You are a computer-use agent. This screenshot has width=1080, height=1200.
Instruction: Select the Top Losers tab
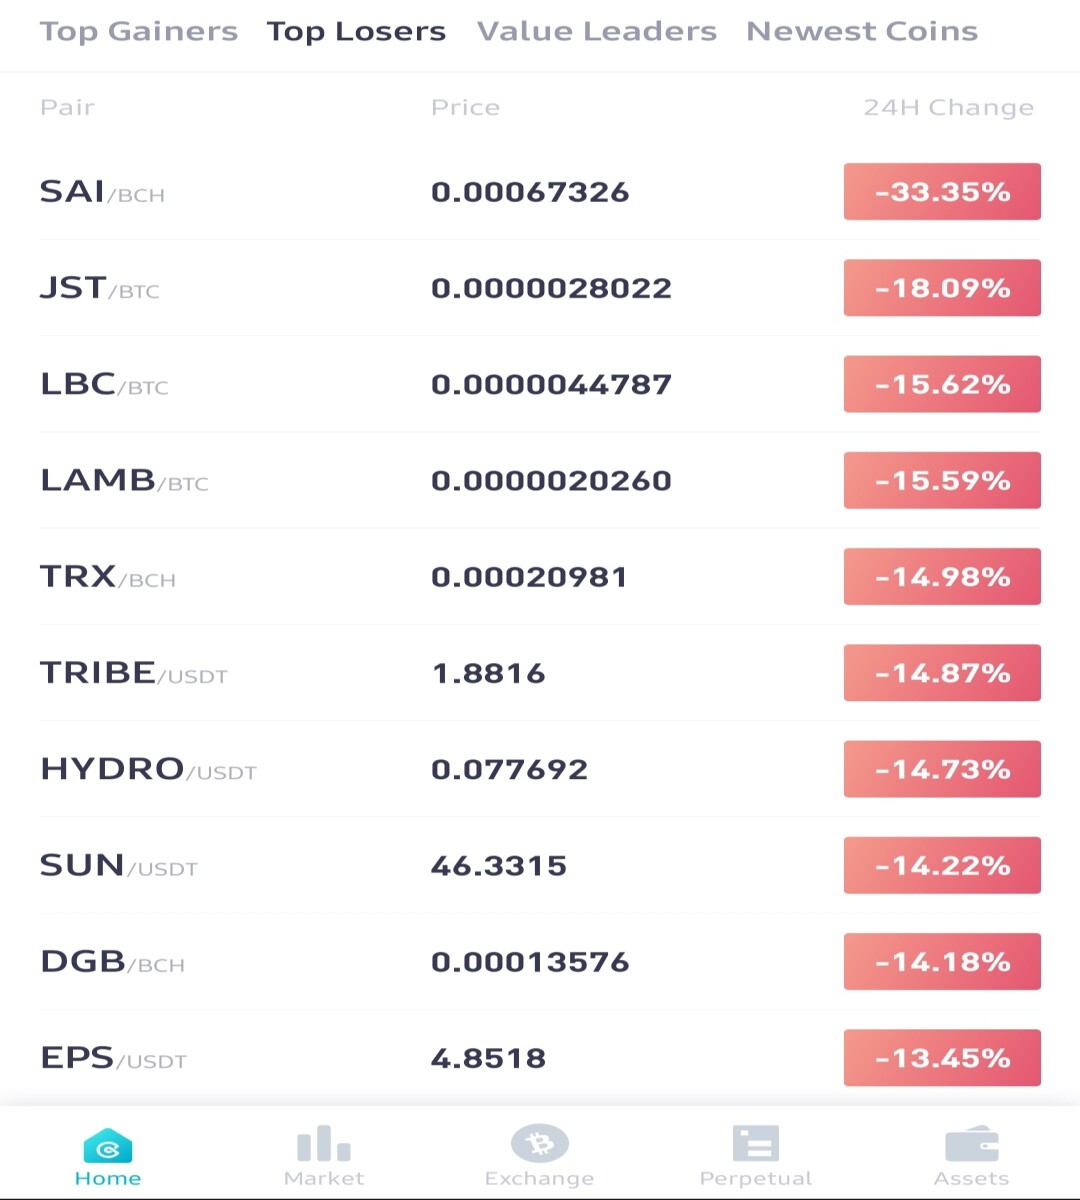point(356,31)
